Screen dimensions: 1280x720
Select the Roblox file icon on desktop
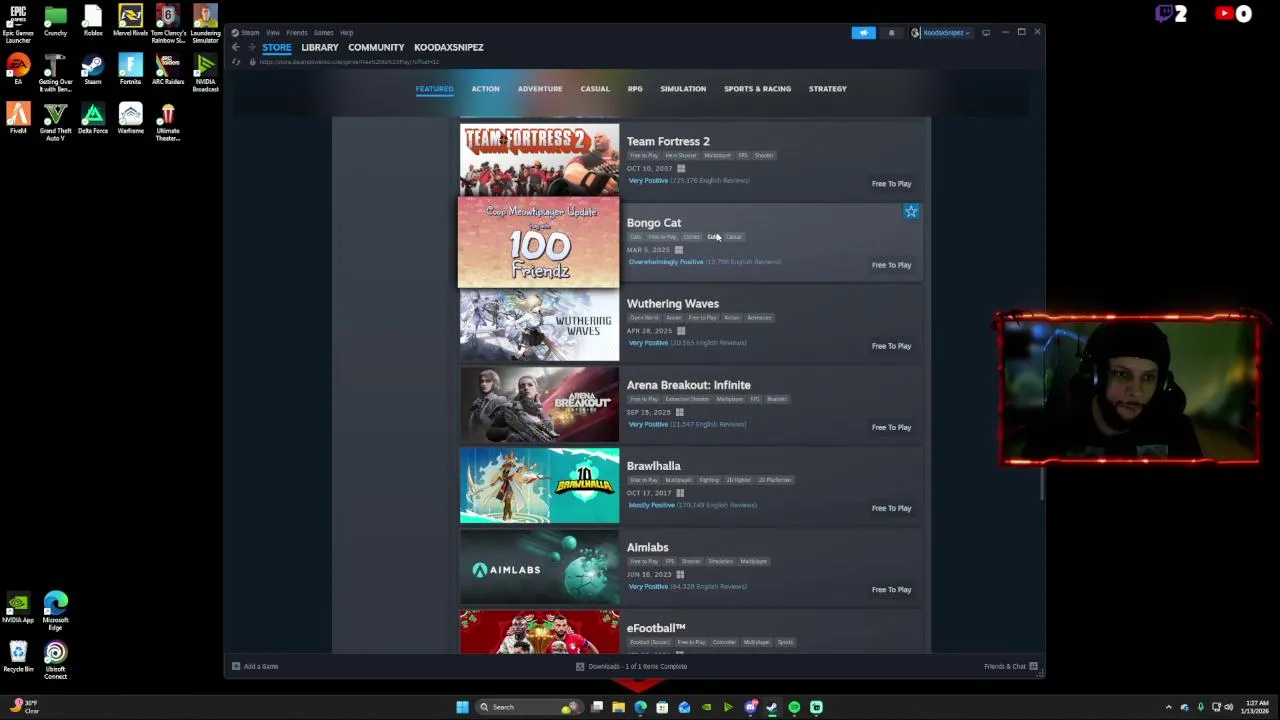pyautogui.click(x=93, y=21)
